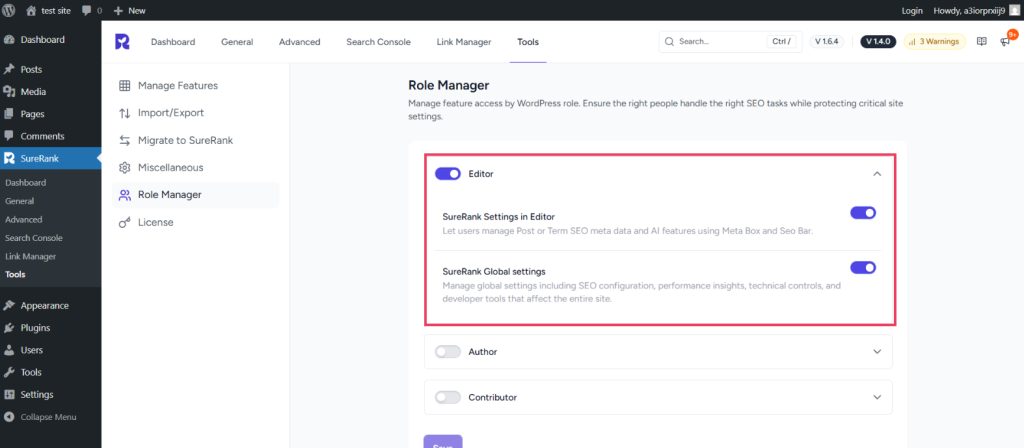Click the Media icon in the sidebar

[x=9, y=91]
